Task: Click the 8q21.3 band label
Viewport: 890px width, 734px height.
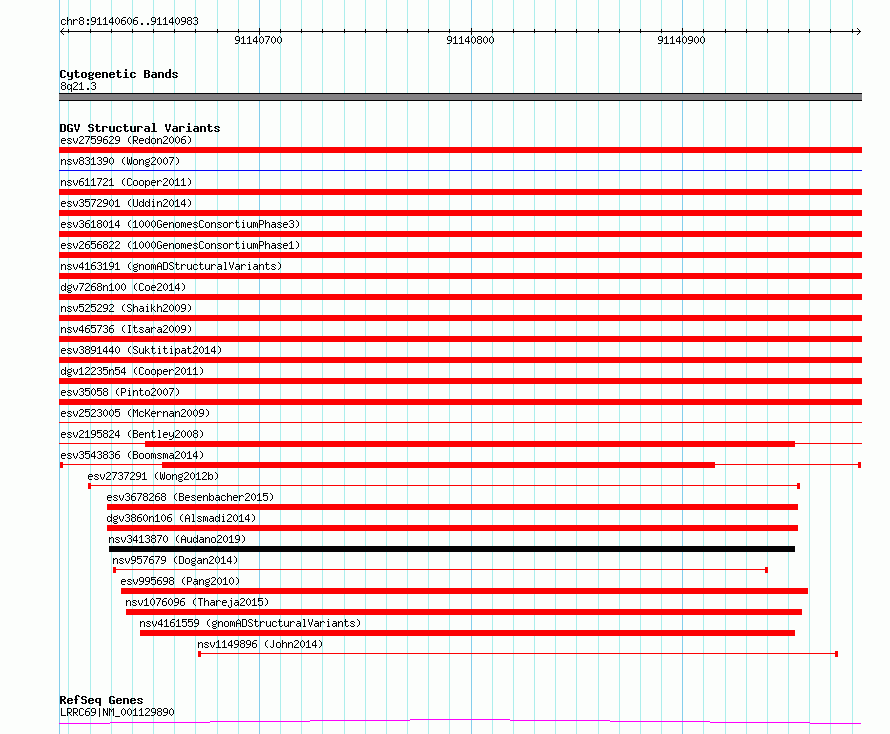Action: (x=78, y=86)
